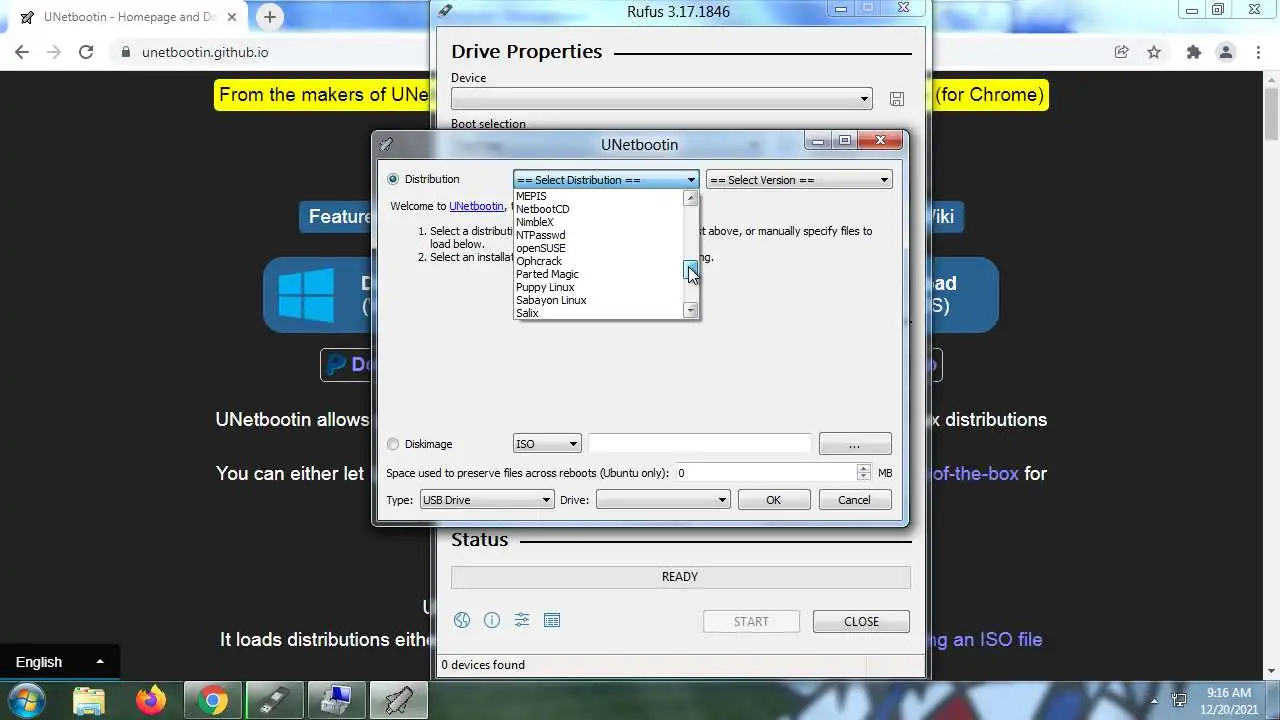1280x720 pixels.
Task: Open Select Distribution dropdown
Action: [606, 180]
